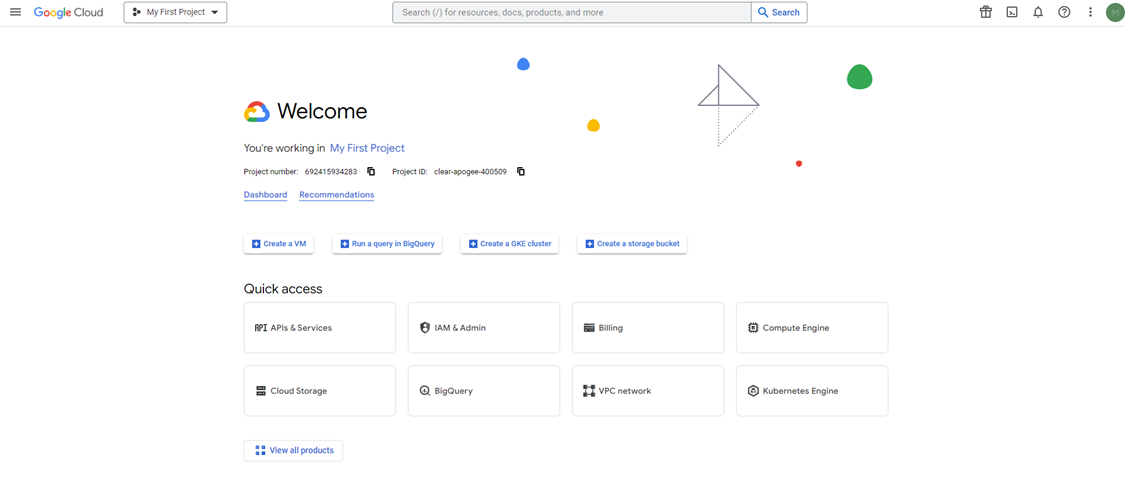The image size is (1125, 502).
Task: Click Create a storage bucket button
Action: click(x=632, y=244)
